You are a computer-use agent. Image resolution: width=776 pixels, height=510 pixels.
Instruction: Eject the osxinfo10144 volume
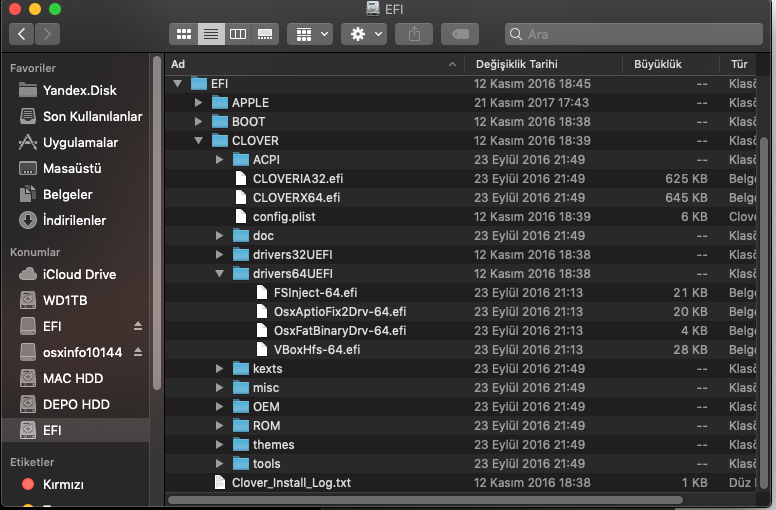[x=138, y=353]
